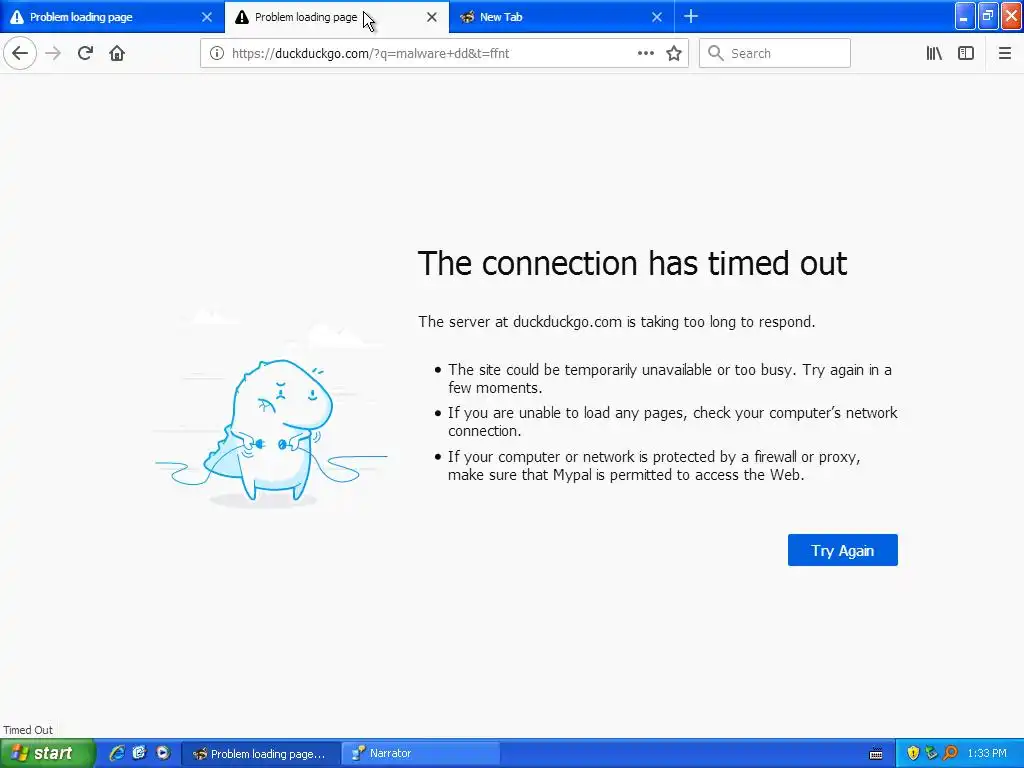This screenshot has height=768, width=1024.
Task: Click the duckduckgo.com address bar URL
Action: [x=370, y=54]
